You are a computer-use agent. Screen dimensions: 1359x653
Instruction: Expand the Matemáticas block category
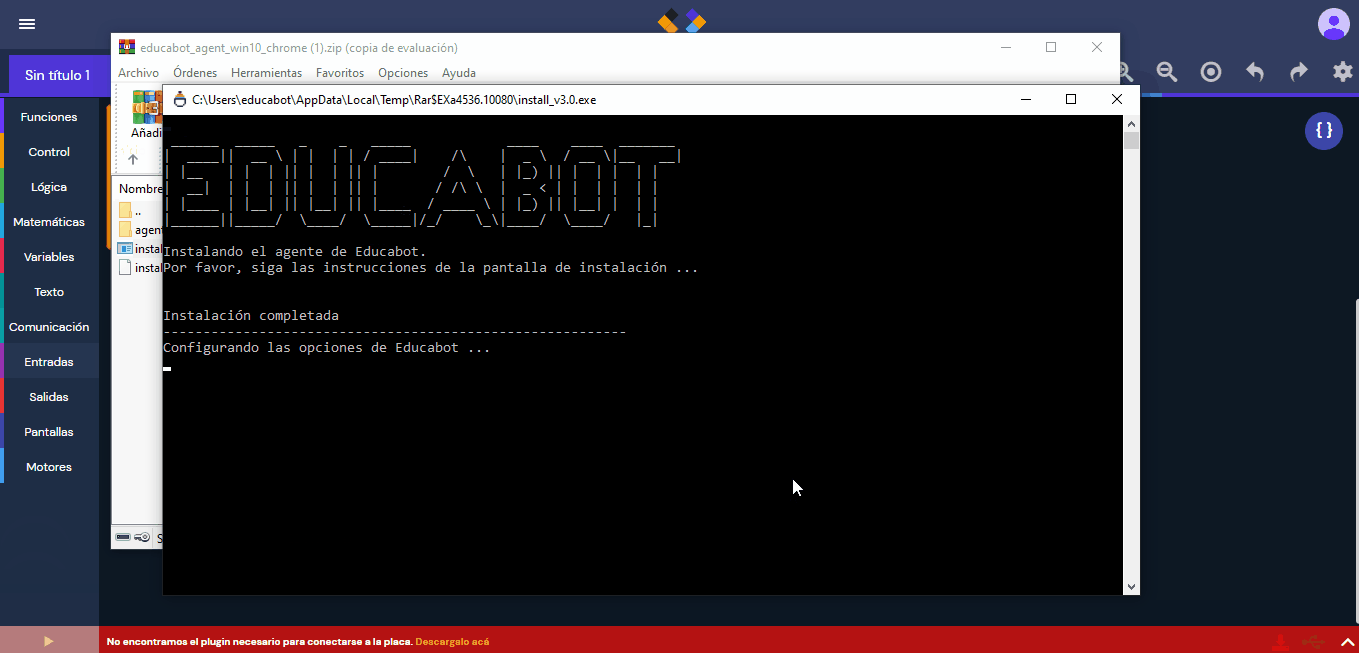click(x=49, y=222)
